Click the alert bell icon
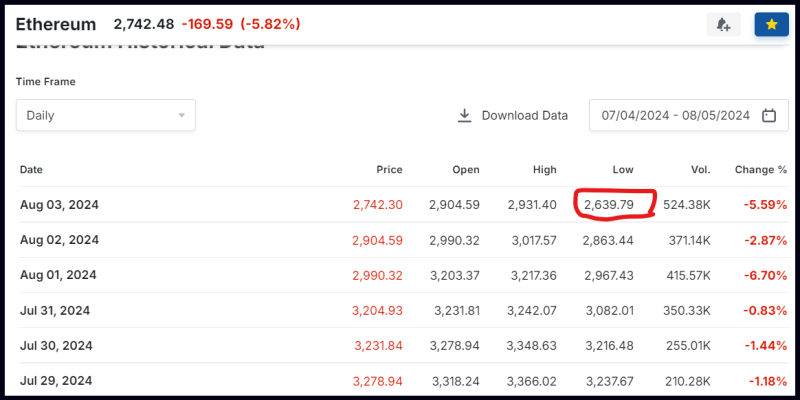 click(x=723, y=24)
